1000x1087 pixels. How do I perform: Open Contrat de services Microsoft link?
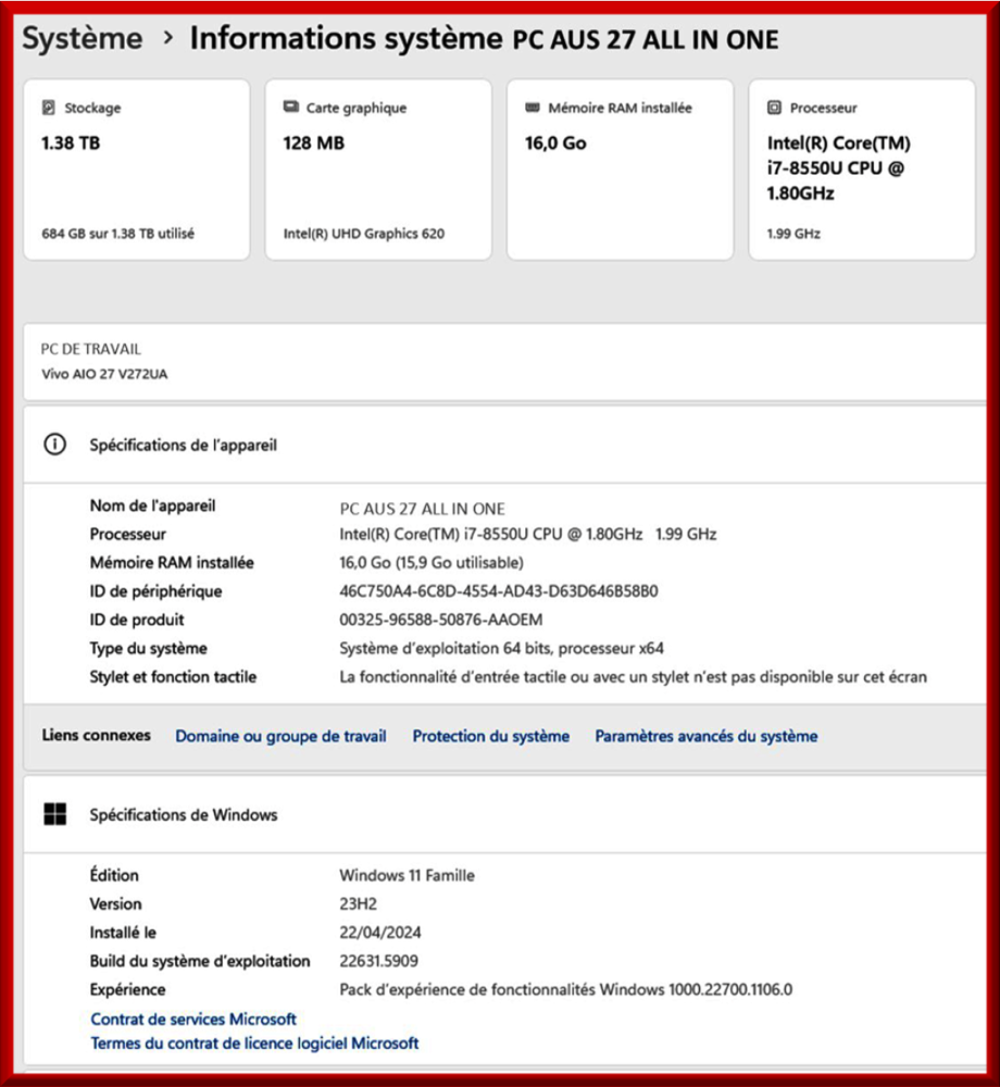coord(193,1019)
